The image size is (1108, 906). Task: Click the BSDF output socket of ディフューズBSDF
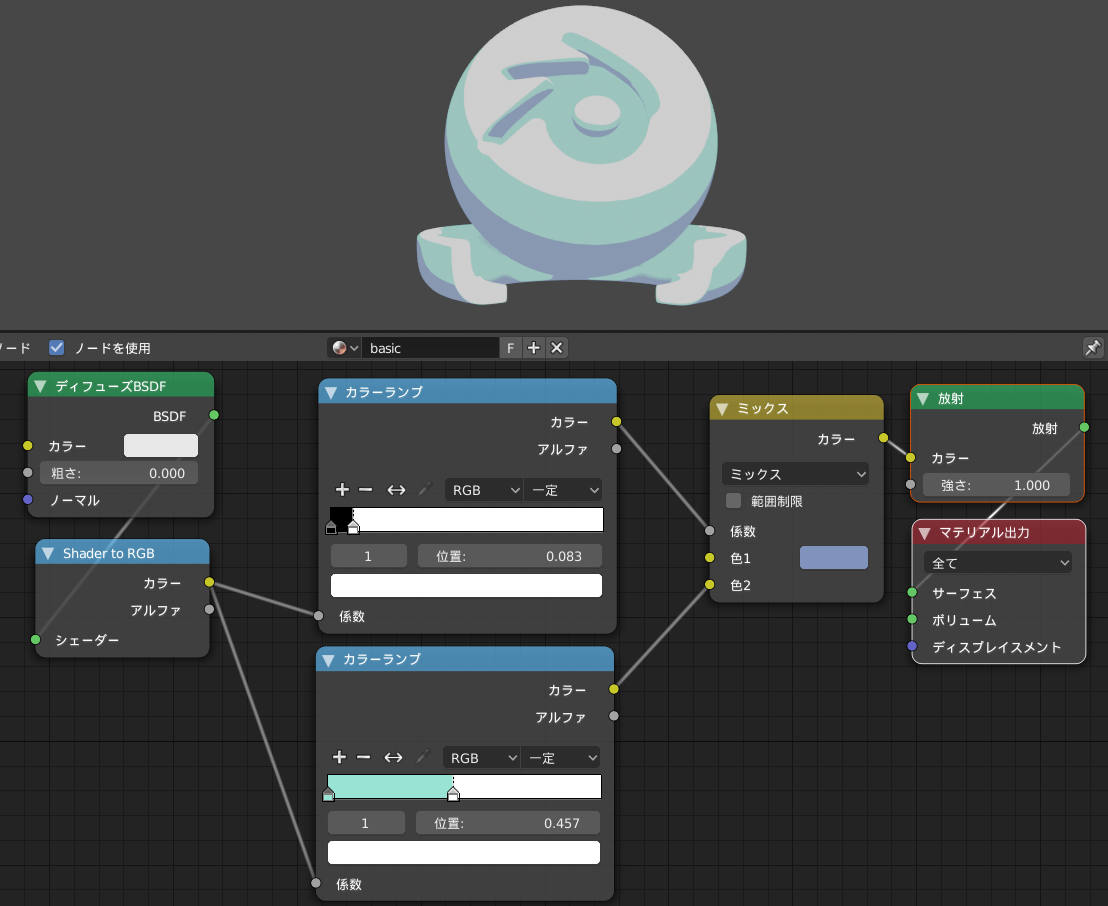point(214,415)
